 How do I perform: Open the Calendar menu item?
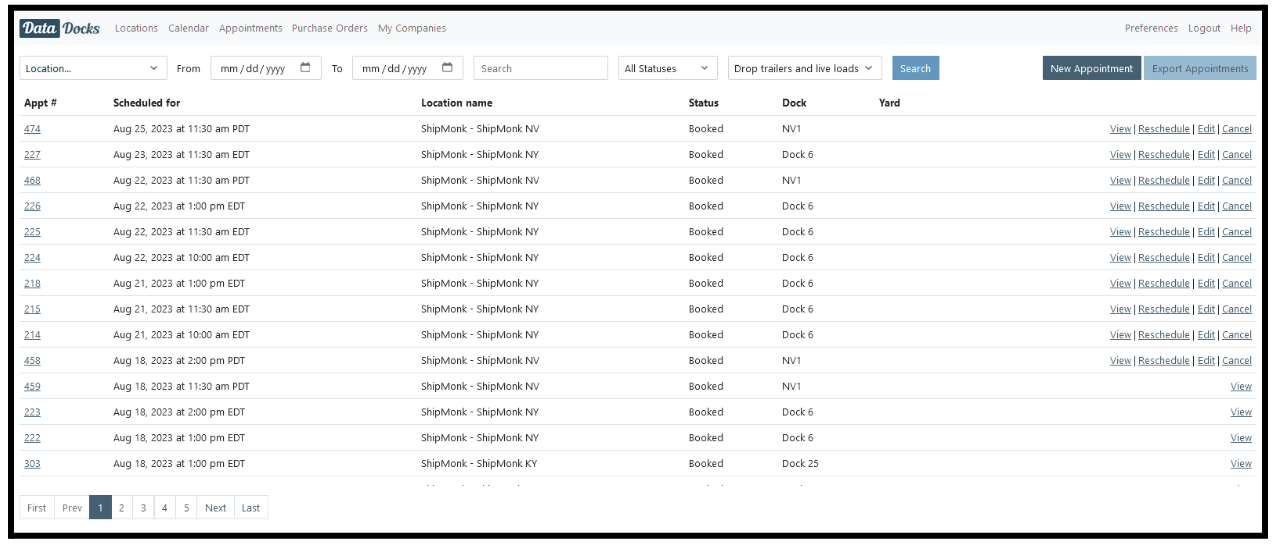(189, 28)
